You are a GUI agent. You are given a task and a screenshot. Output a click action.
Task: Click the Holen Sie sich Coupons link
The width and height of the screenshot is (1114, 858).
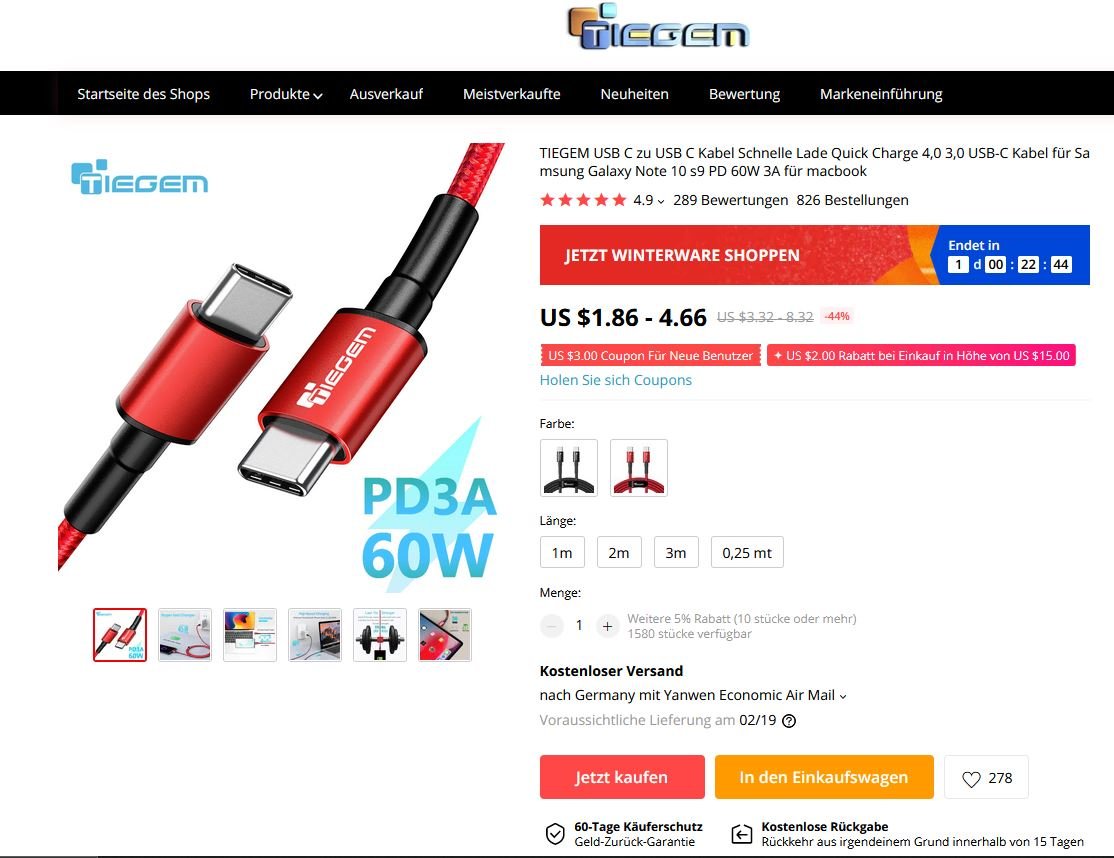tap(615, 380)
